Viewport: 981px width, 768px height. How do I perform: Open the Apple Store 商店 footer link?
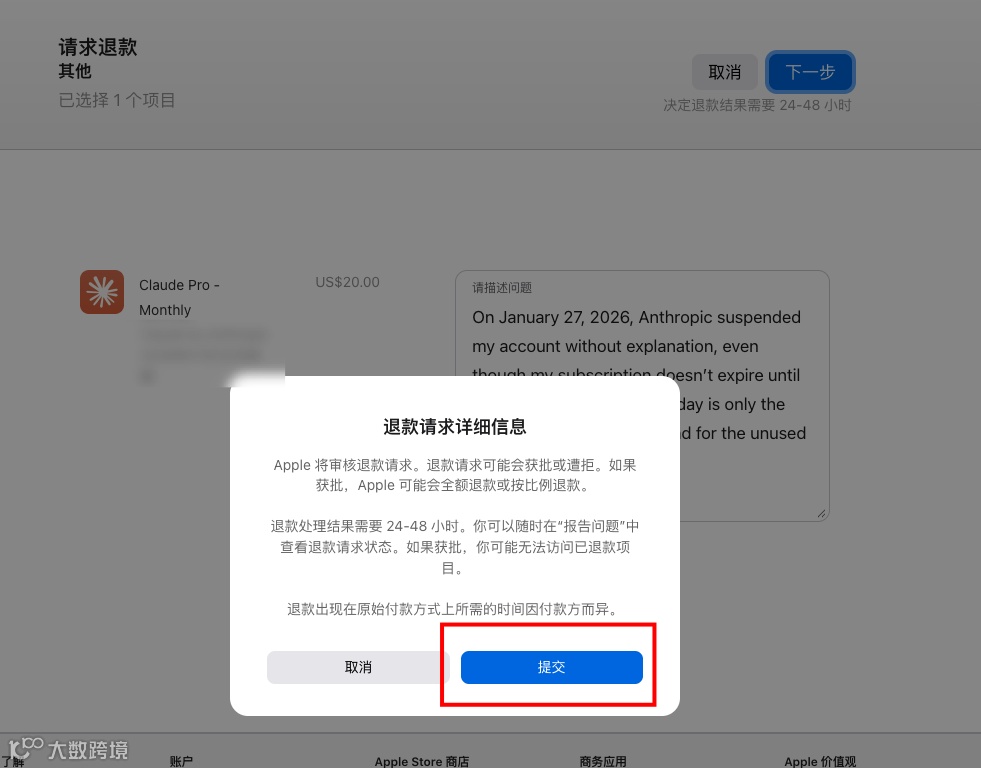(x=422, y=761)
